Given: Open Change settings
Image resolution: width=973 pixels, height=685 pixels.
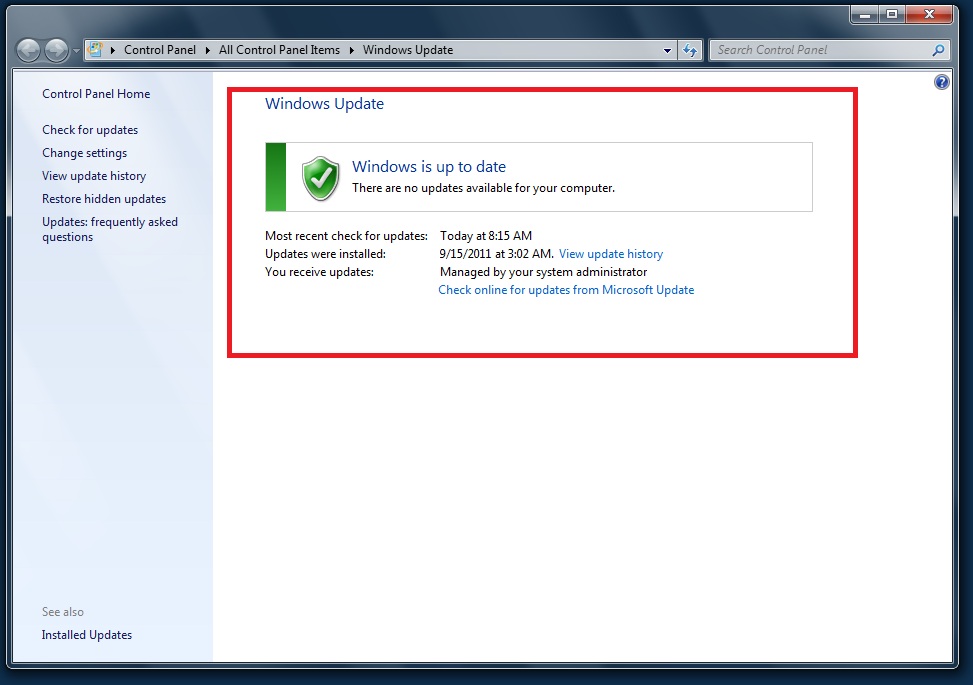Looking at the screenshot, I should (x=84, y=153).
